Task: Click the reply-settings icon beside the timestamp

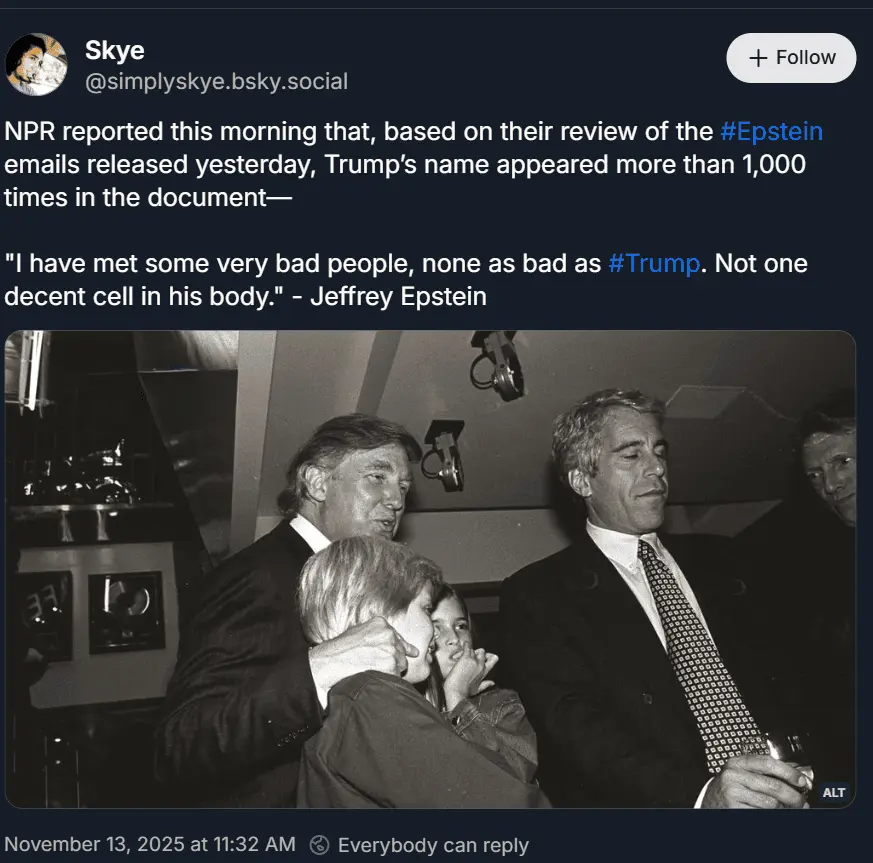Action: pos(320,845)
